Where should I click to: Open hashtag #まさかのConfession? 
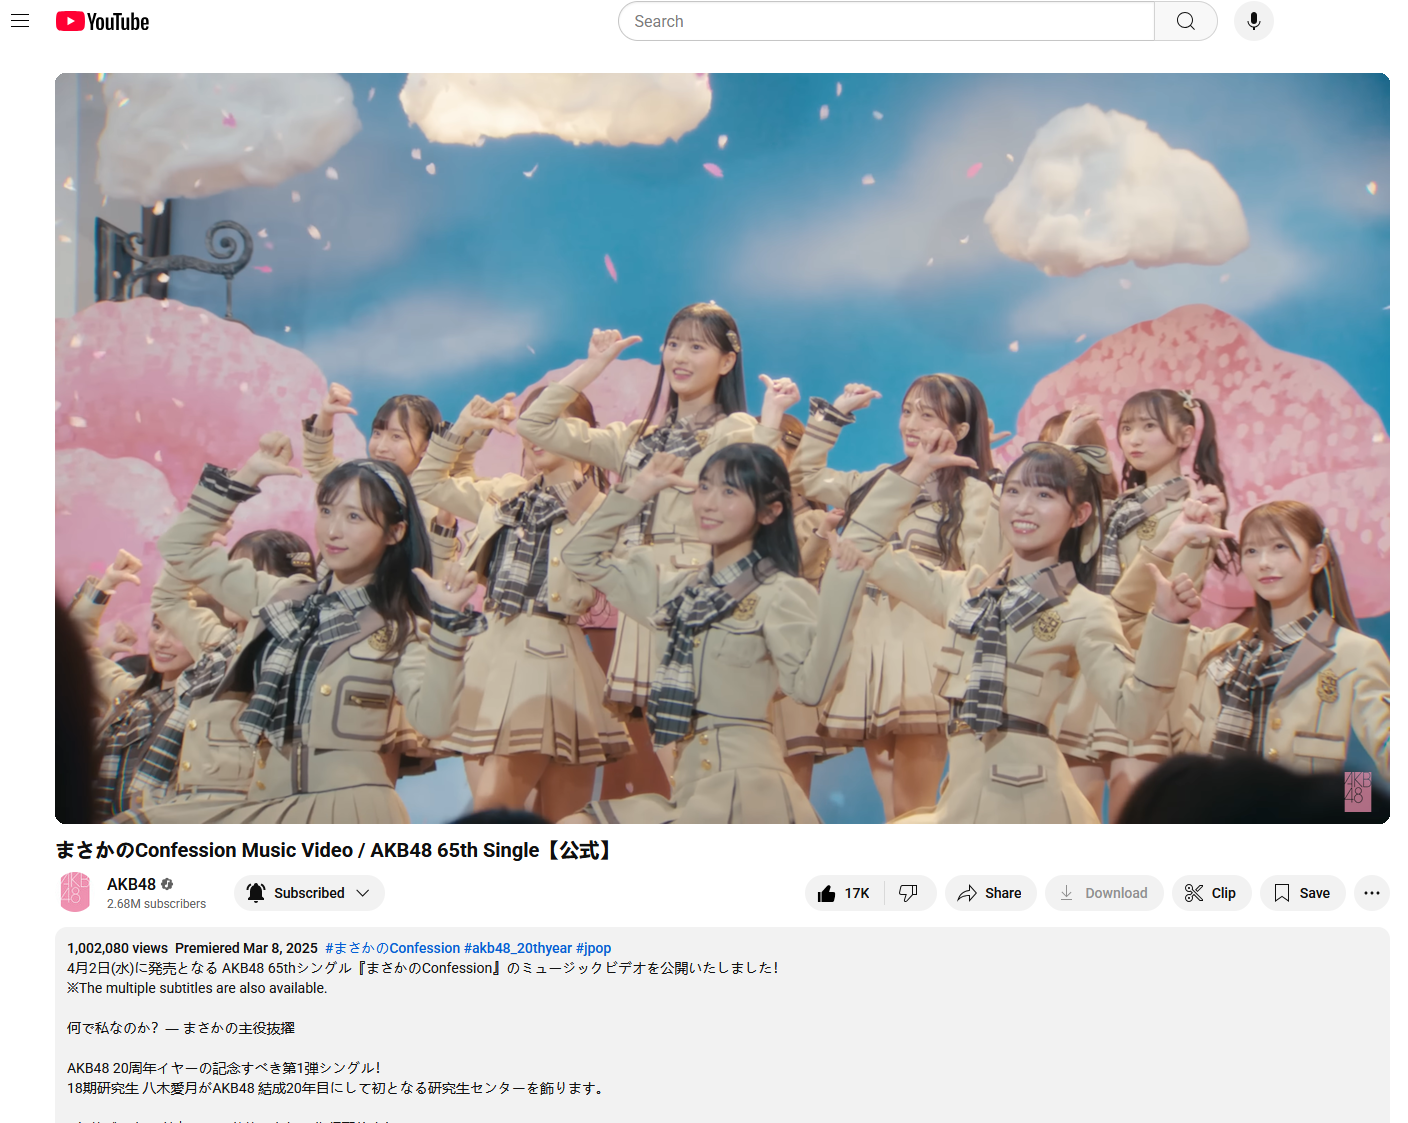click(392, 948)
